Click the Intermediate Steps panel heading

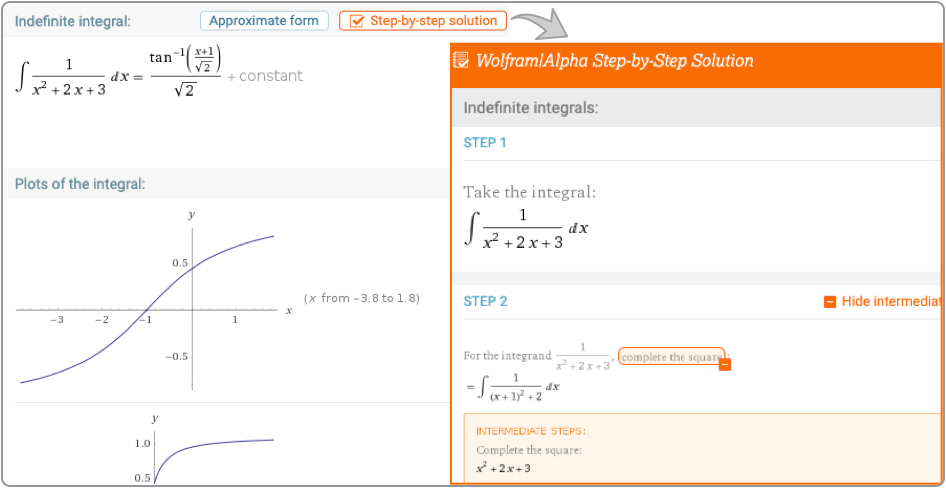pyautogui.click(x=531, y=431)
